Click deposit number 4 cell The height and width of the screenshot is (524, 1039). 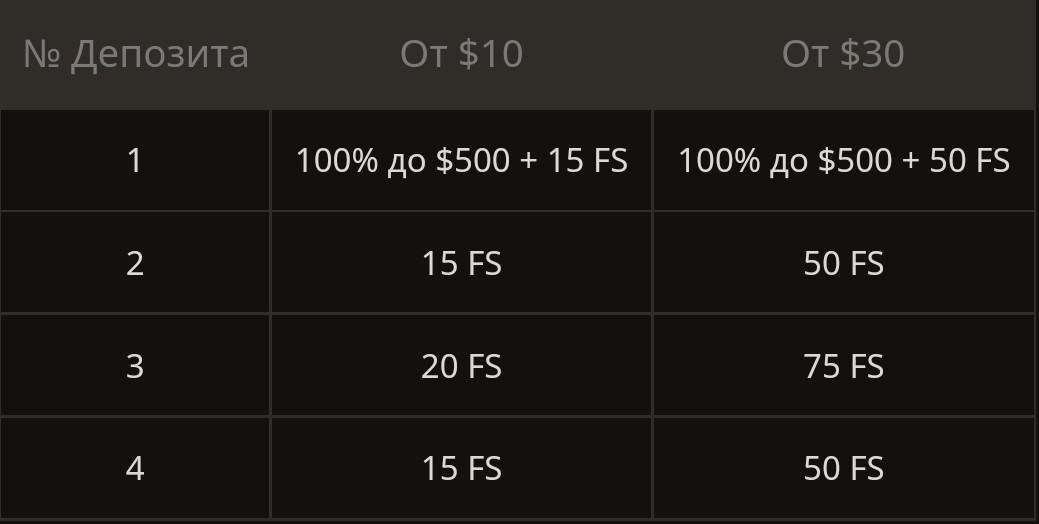tap(135, 469)
